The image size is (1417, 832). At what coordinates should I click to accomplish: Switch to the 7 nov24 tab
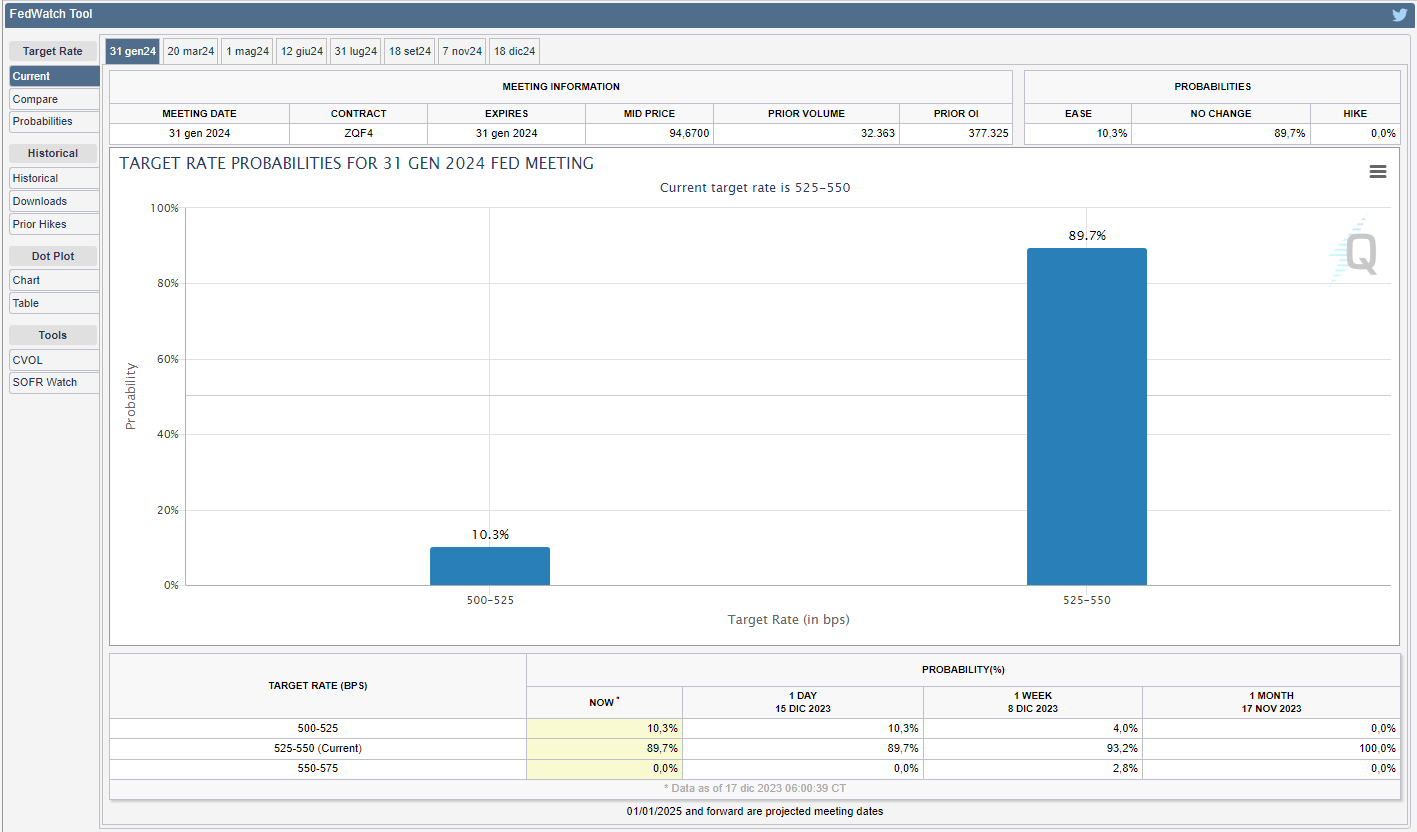click(462, 51)
